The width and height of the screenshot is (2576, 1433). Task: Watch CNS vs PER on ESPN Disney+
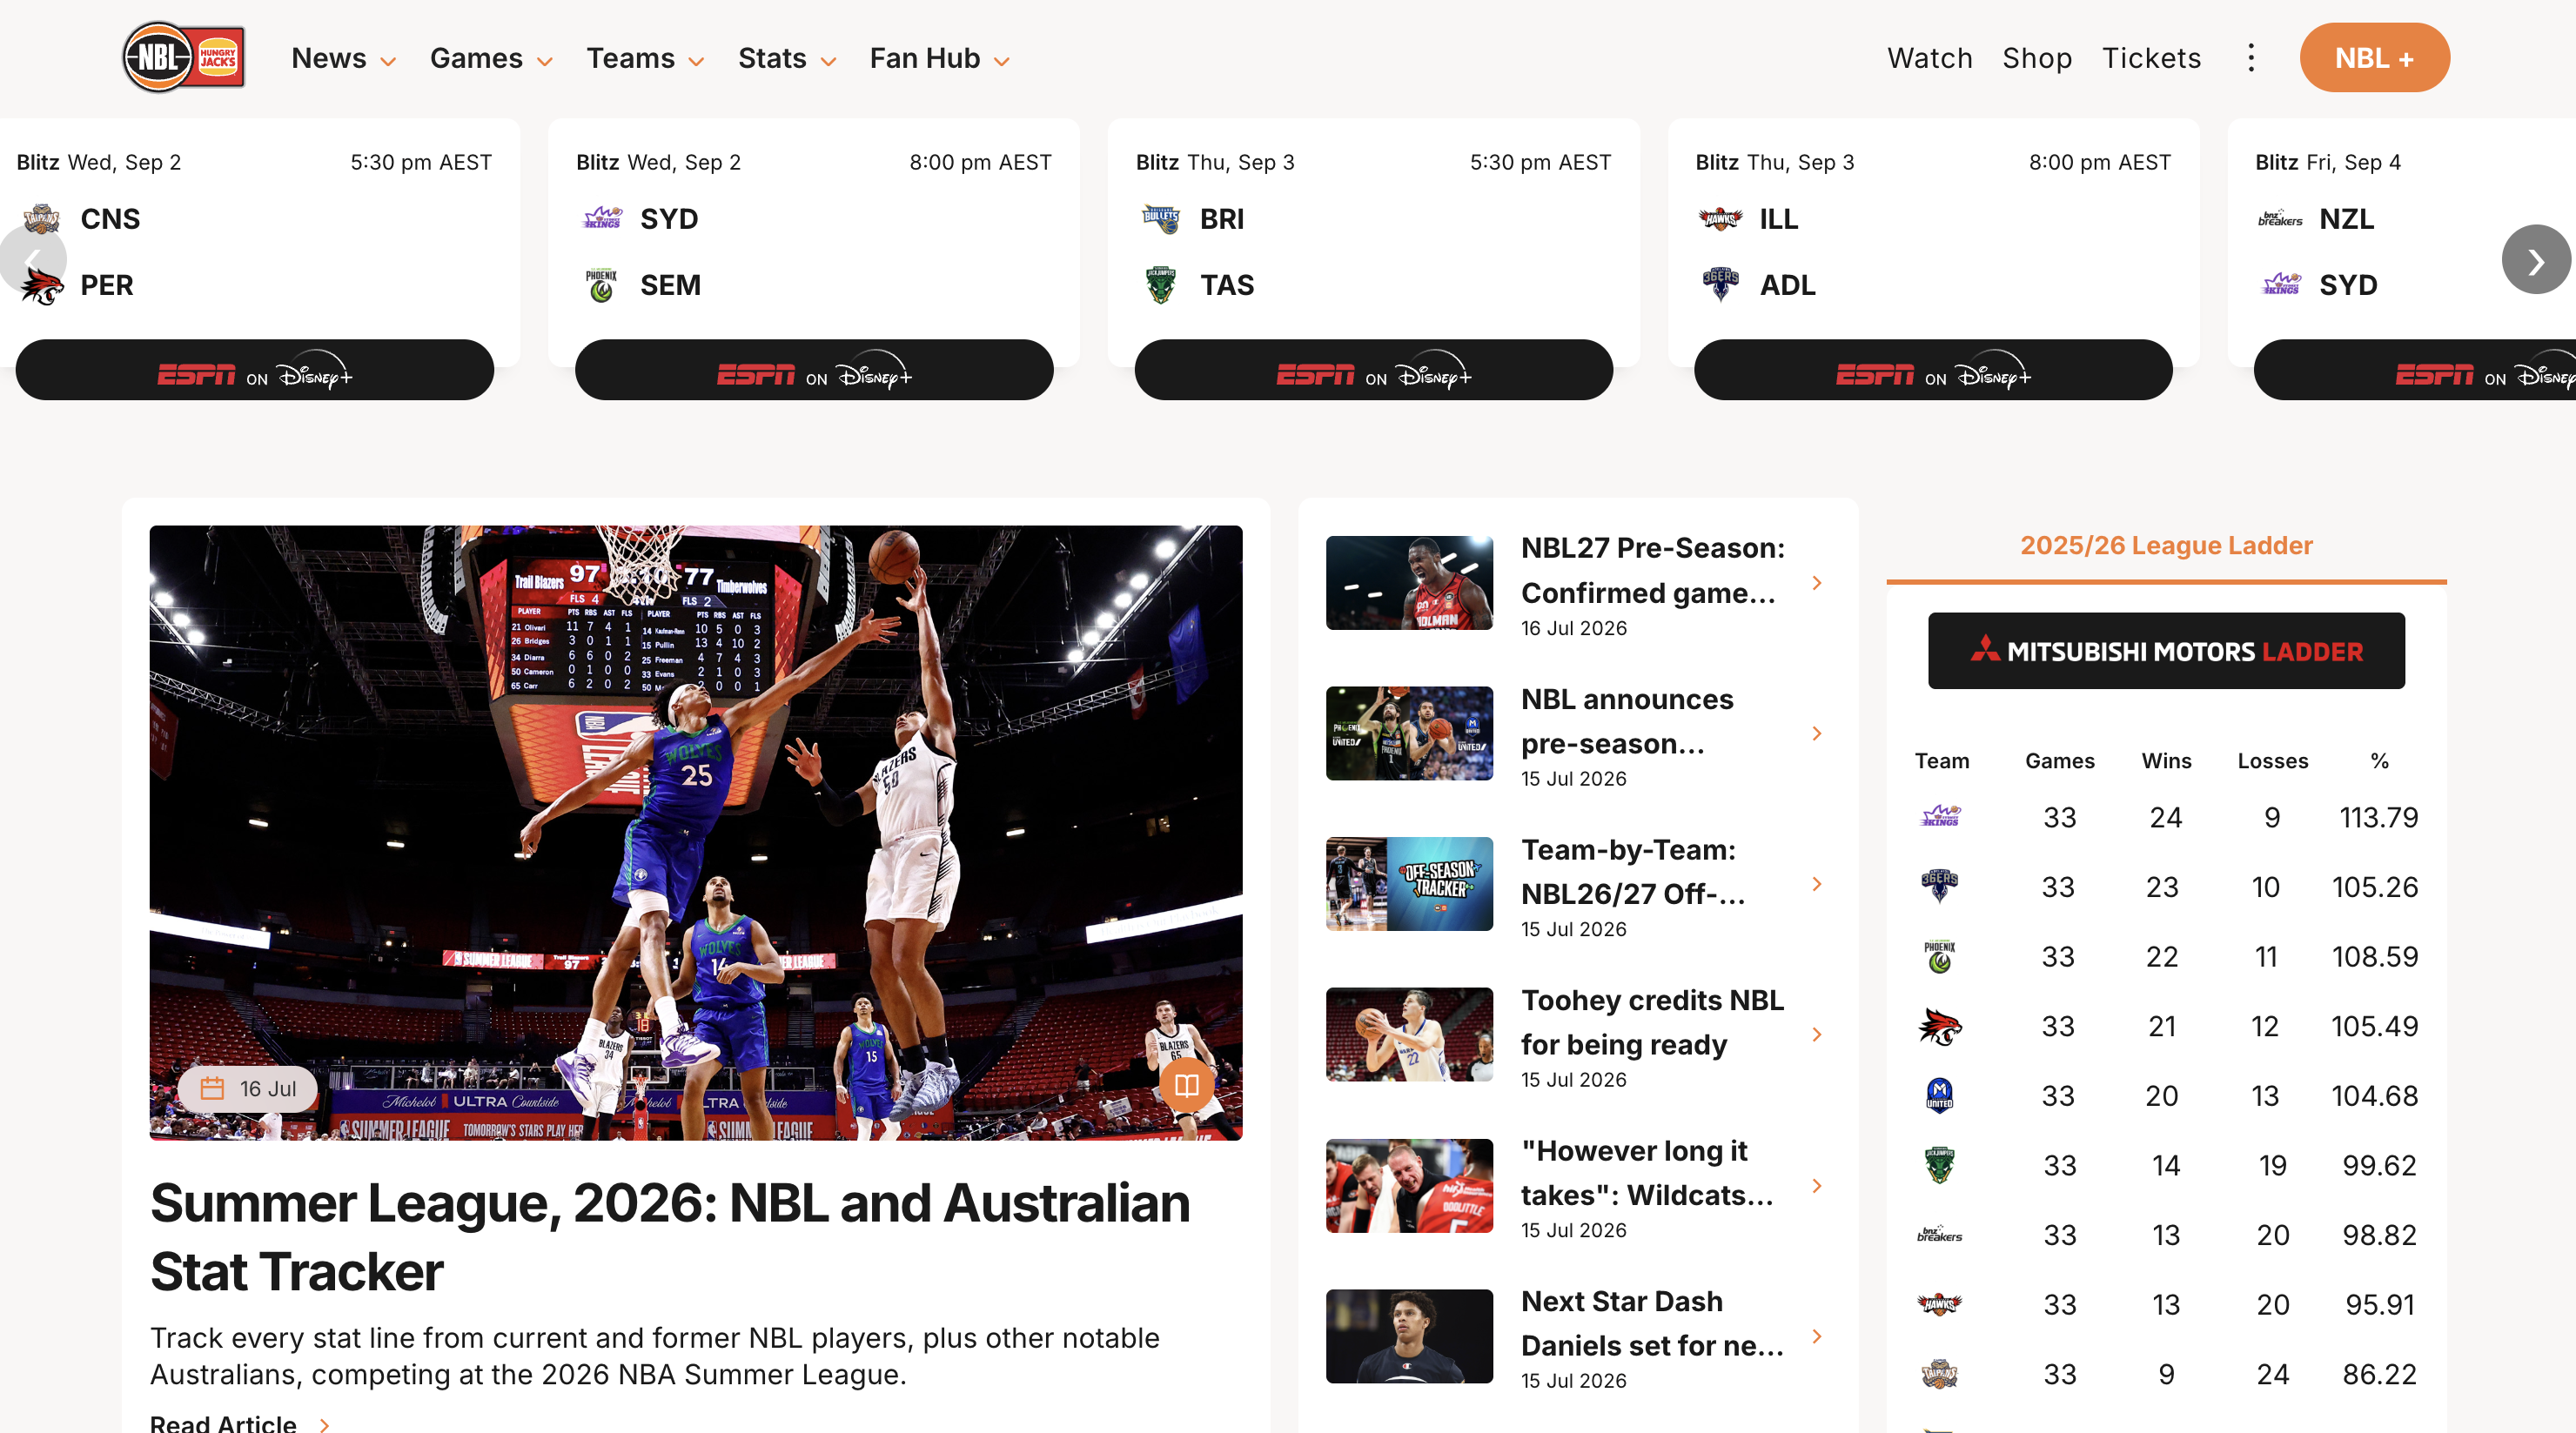pyautogui.click(x=254, y=370)
